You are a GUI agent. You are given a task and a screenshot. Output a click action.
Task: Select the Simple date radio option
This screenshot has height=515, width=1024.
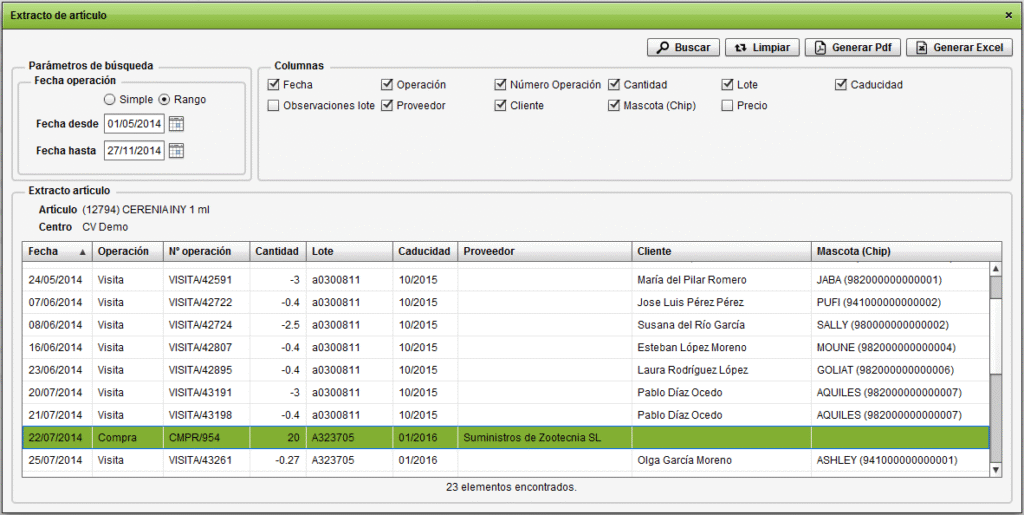[110, 100]
